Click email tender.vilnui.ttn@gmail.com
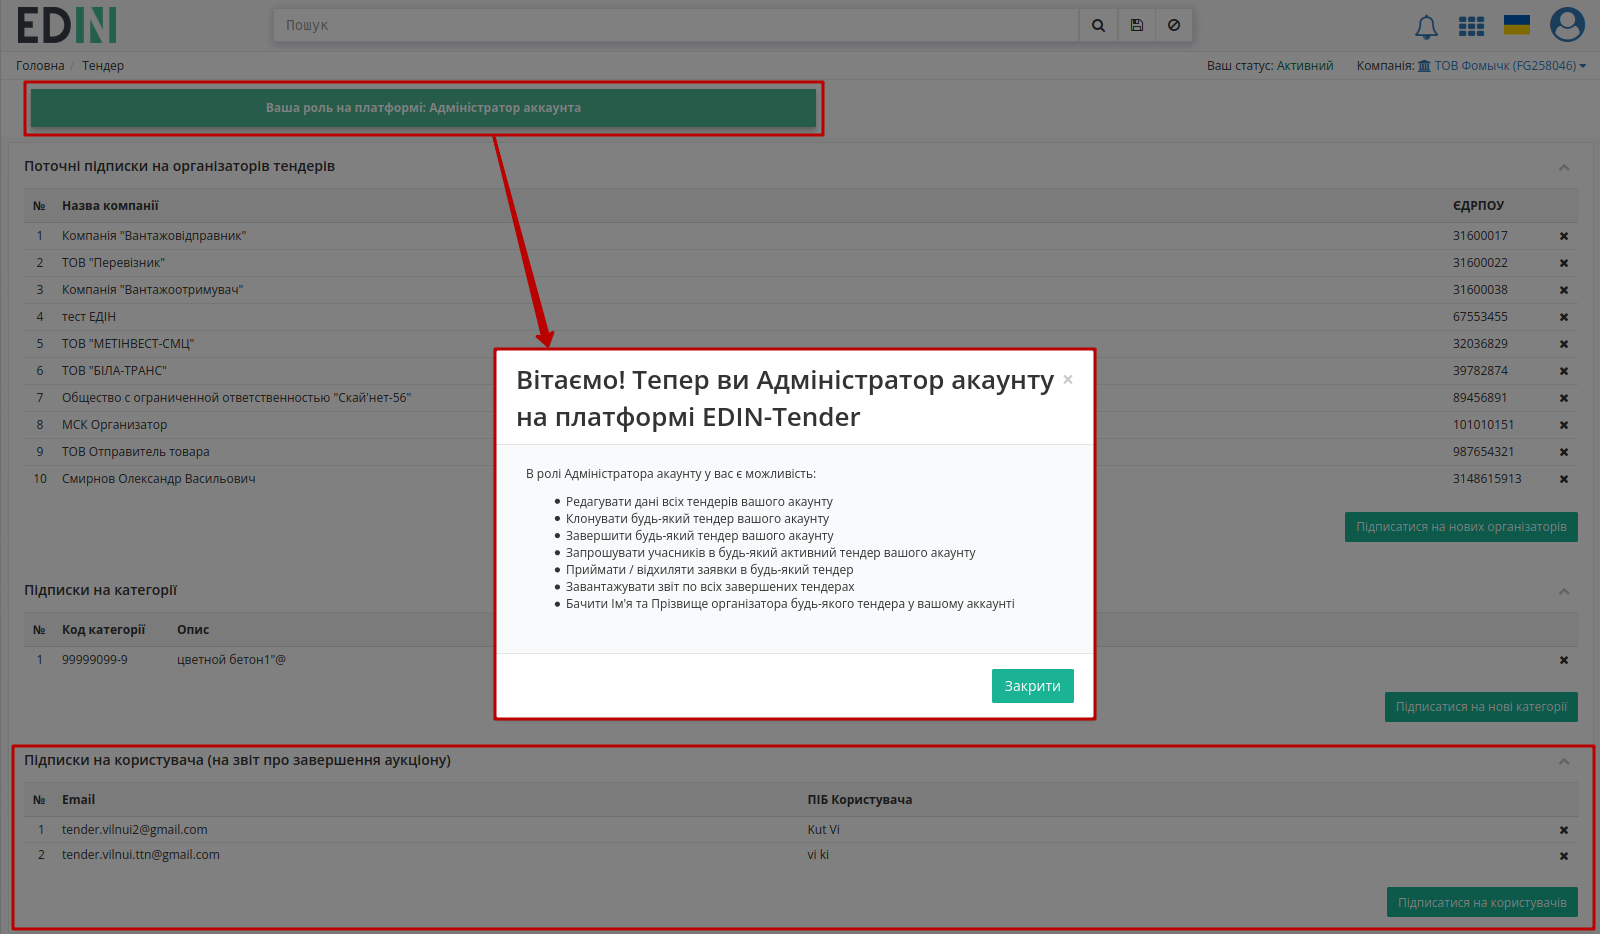Viewport: 1600px width, 934px height. coord(141,855)
